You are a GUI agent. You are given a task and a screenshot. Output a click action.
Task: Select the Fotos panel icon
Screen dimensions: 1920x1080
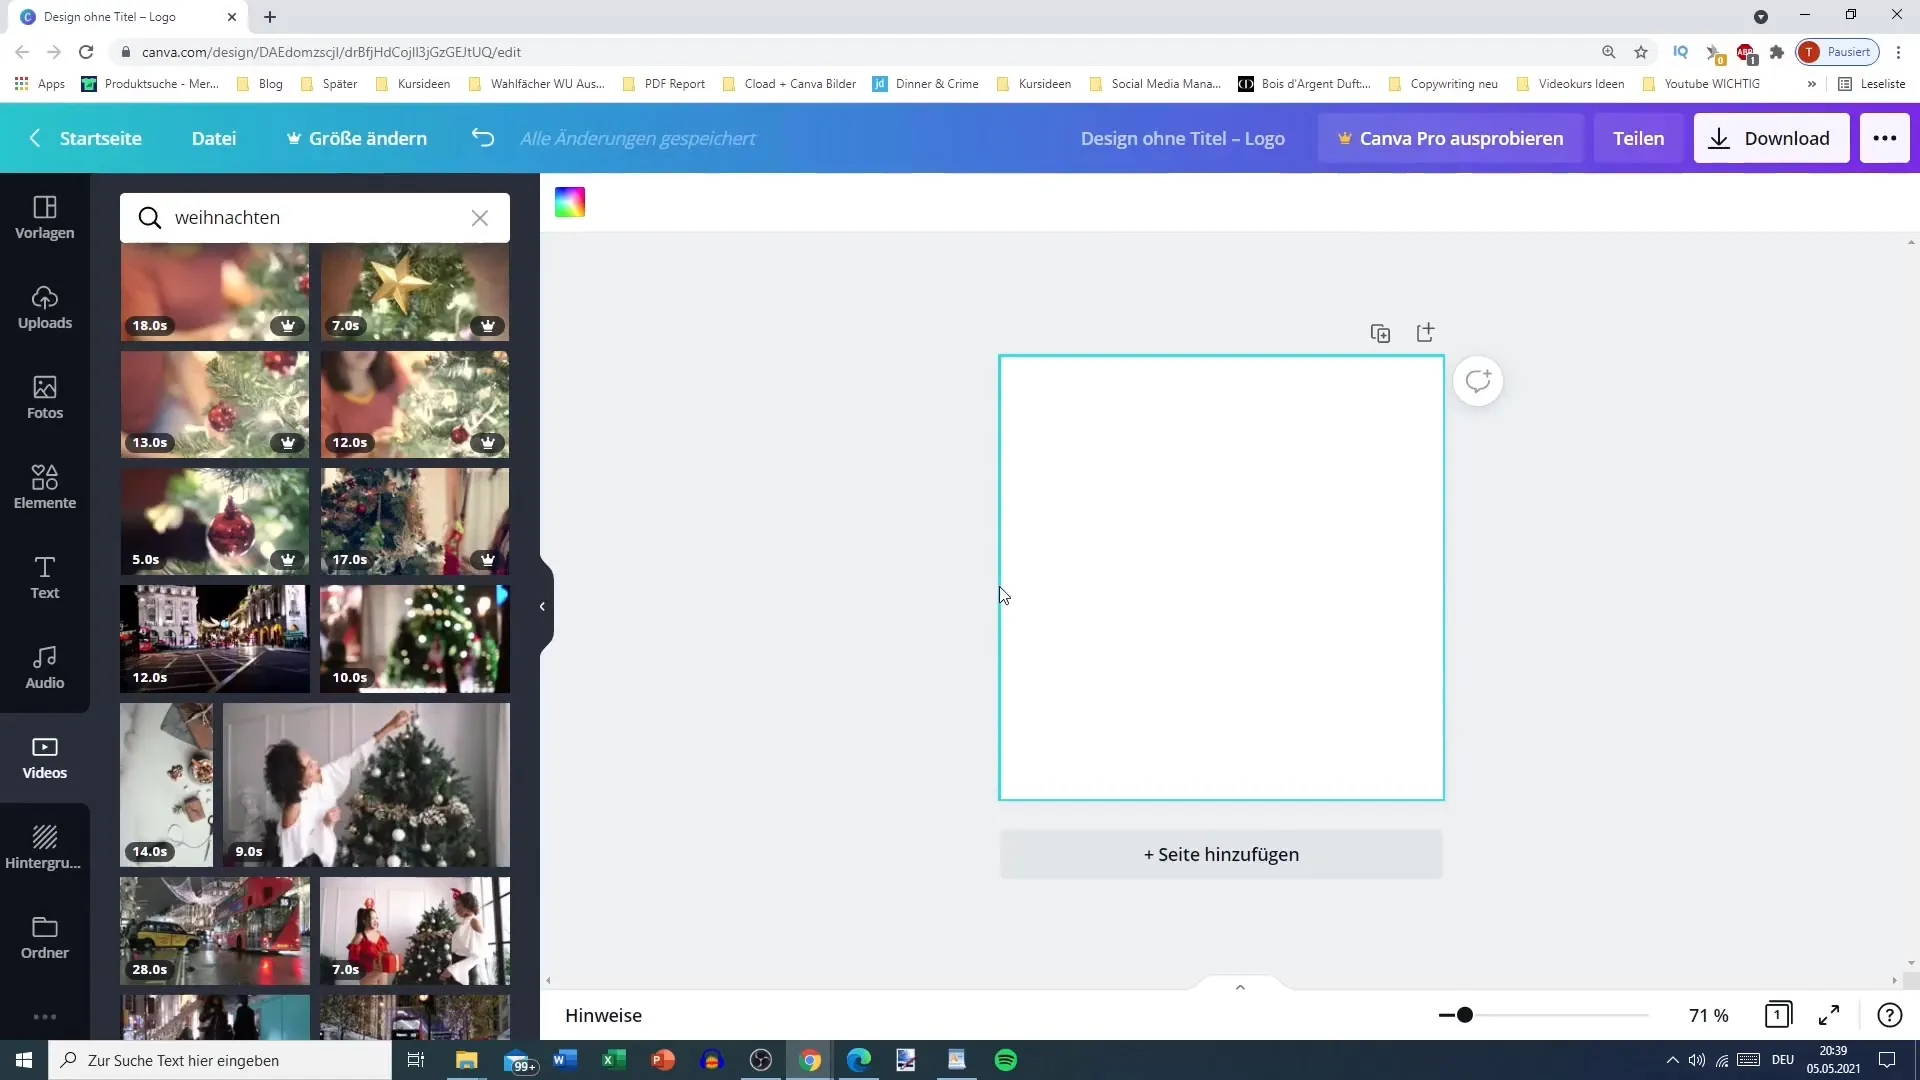click(x=45, y=396)
